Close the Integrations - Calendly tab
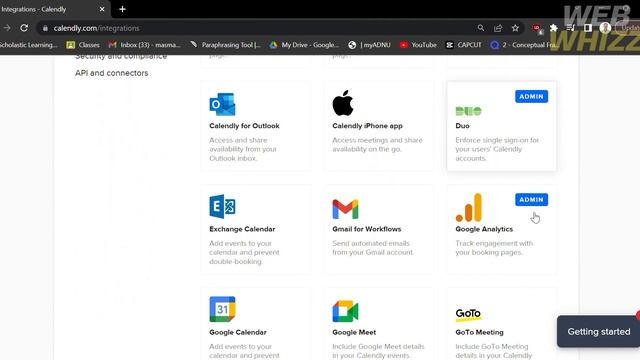Screen dimensions: 640x360 tap(102, 9)
